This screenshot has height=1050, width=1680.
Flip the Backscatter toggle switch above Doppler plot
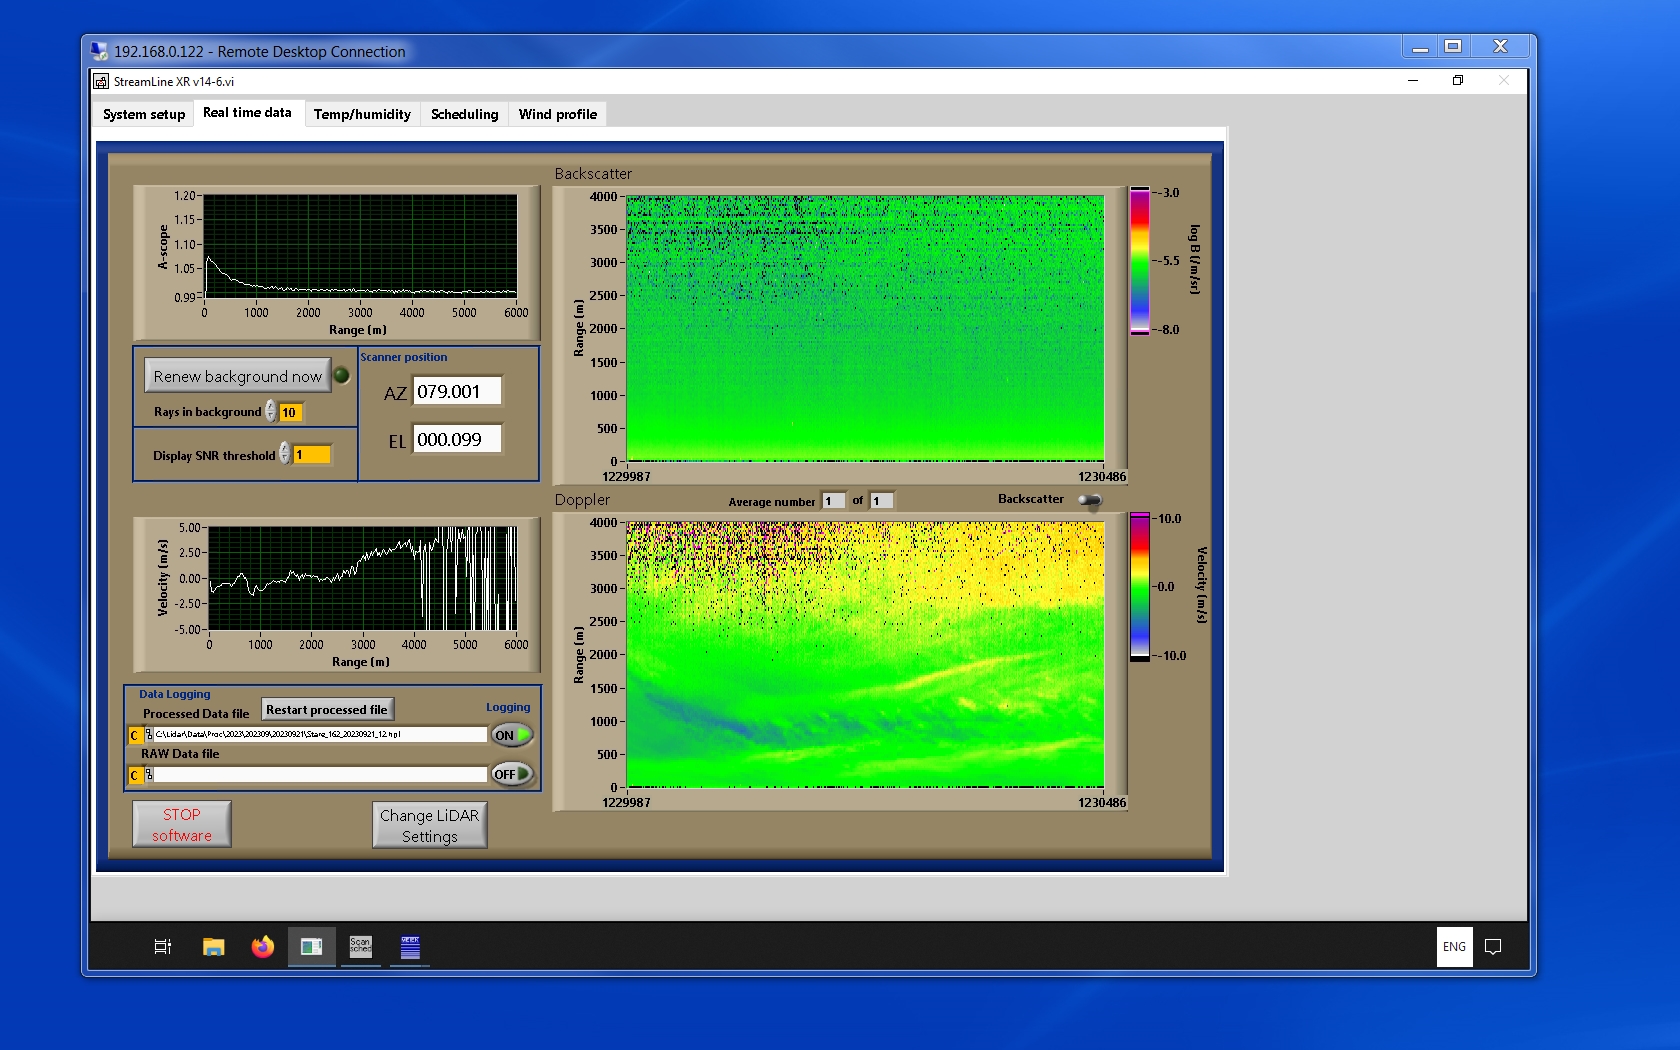coord(1090,500)
